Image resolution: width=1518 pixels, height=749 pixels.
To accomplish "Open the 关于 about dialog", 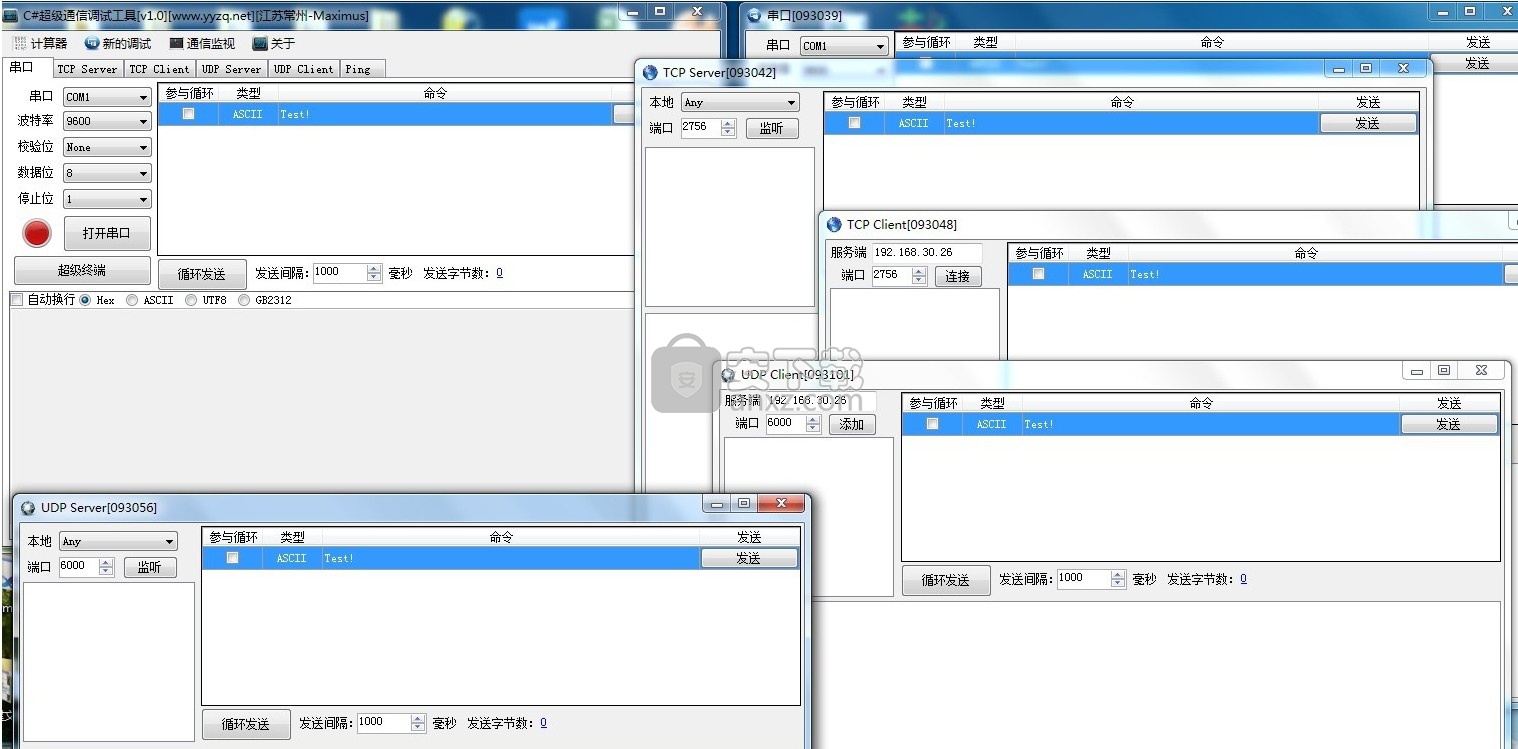I will 274,43.
